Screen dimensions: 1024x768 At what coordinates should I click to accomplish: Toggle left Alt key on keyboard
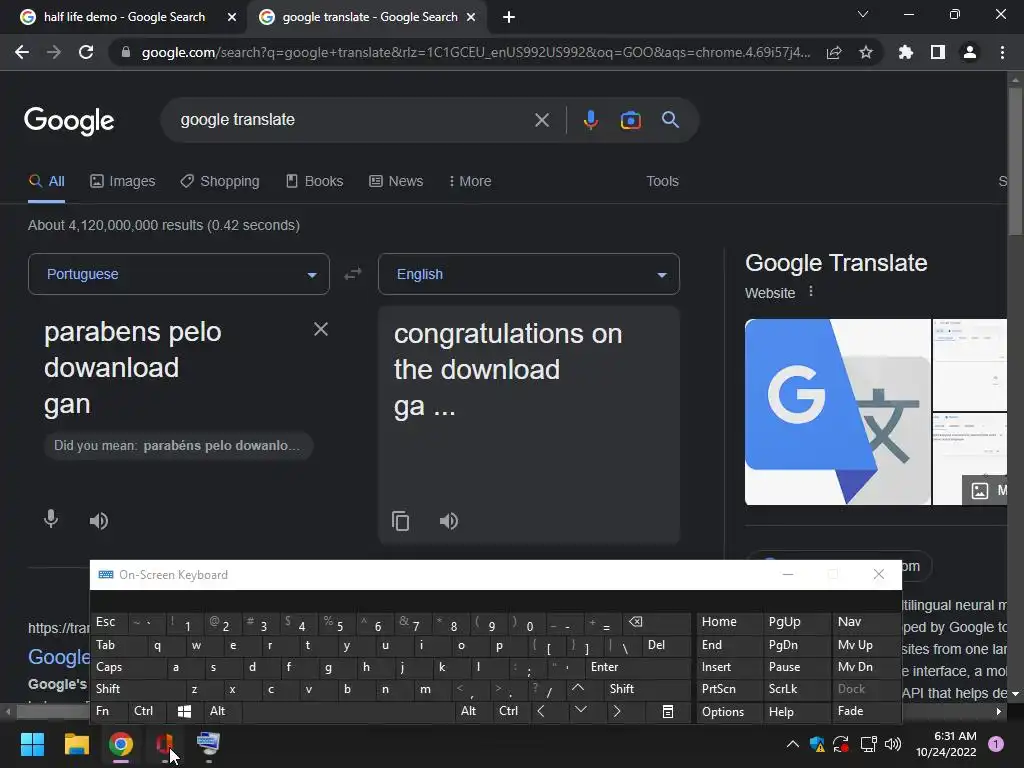click(x=223, y=711)
